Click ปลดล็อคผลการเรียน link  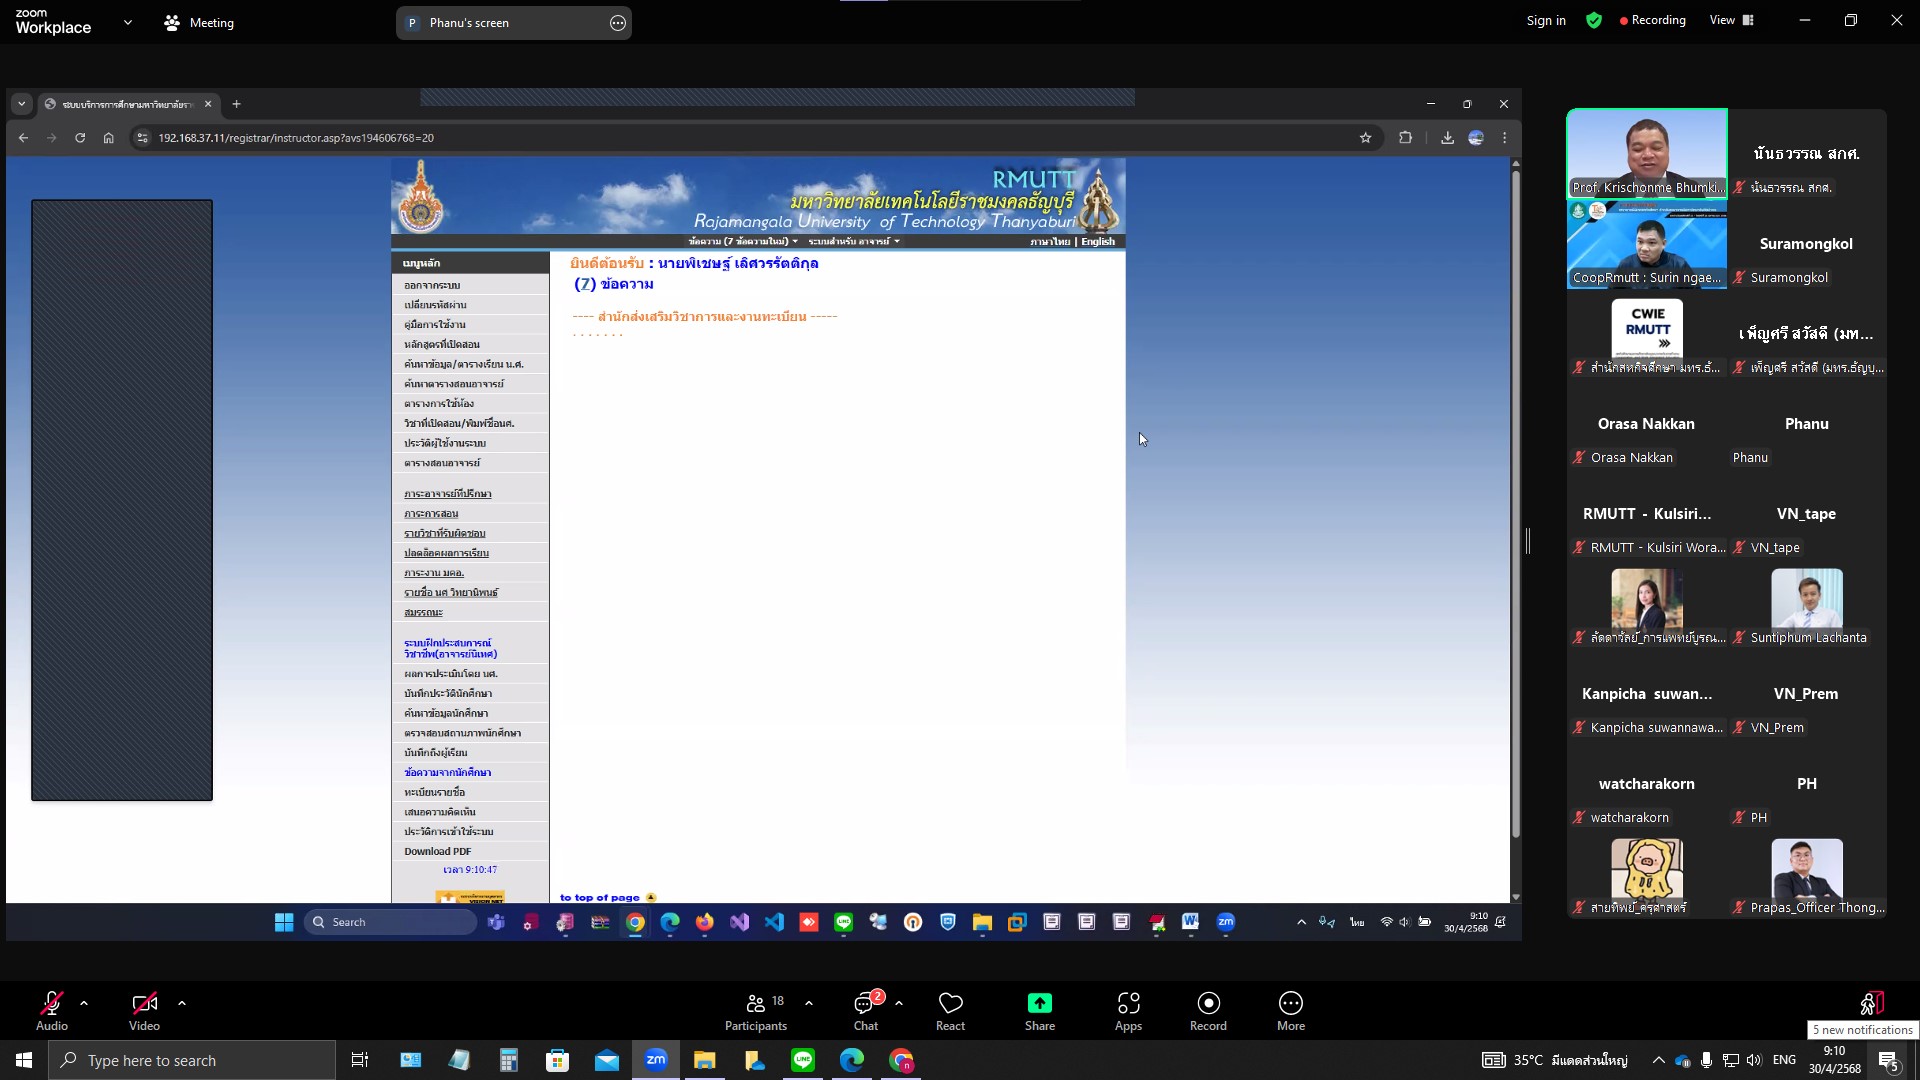446,553
